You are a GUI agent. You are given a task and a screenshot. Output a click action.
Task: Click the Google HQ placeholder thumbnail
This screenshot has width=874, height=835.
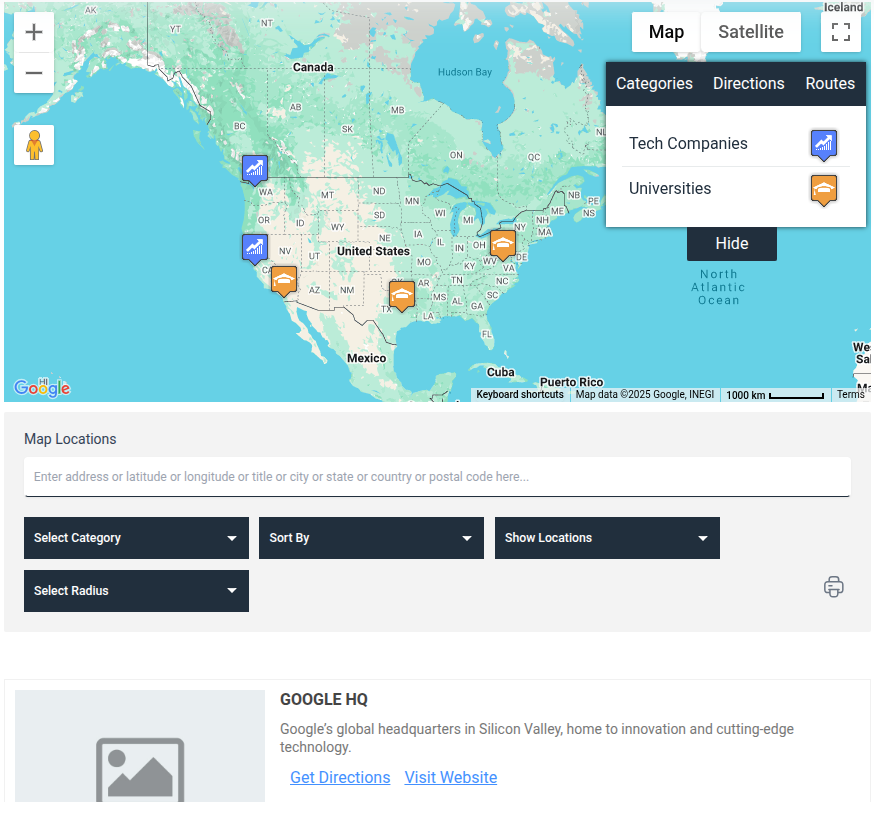[x=140, y=746]
